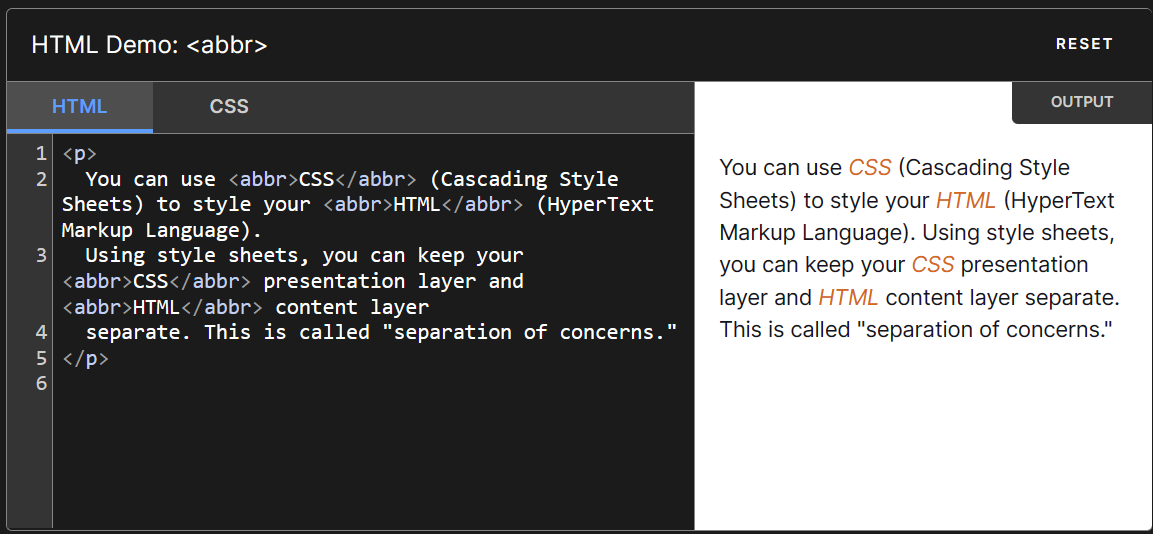
Task: Open the CSS editor tab
Action: (x=229, y=107)
